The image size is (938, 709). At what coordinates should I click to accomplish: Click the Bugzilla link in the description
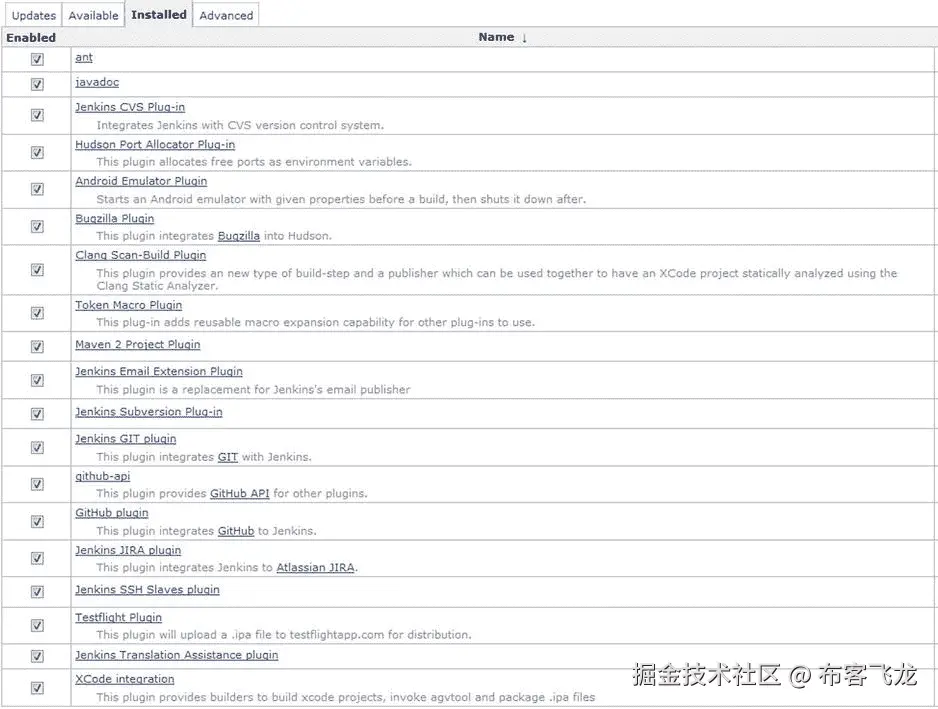coord(239,236)
